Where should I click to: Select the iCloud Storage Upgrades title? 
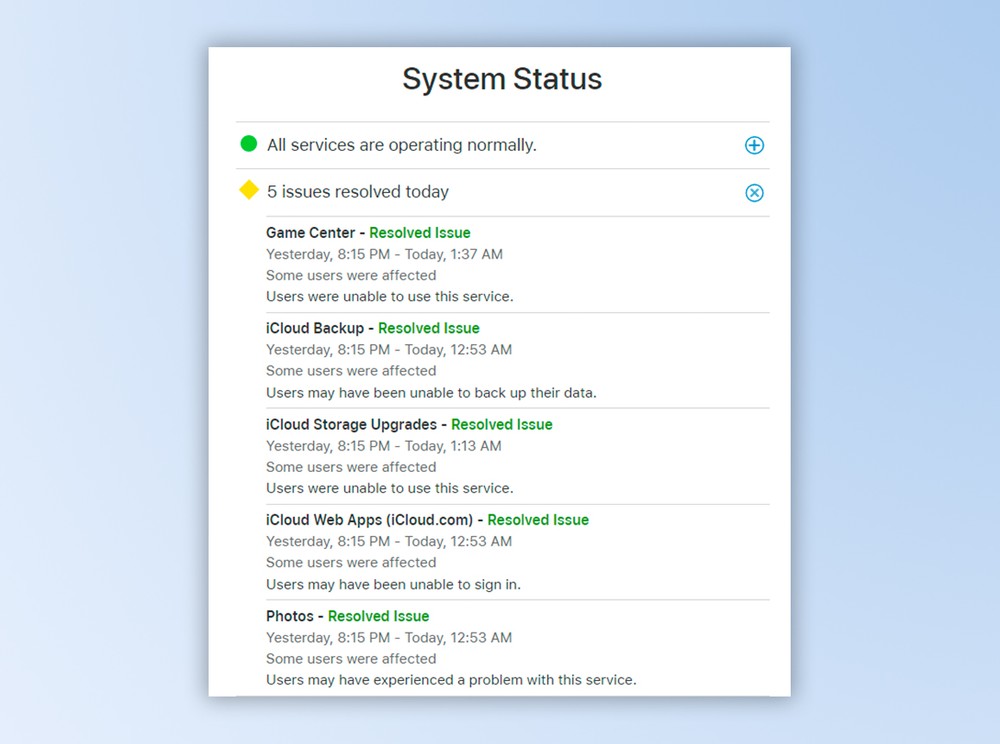[x=351, y=424]
